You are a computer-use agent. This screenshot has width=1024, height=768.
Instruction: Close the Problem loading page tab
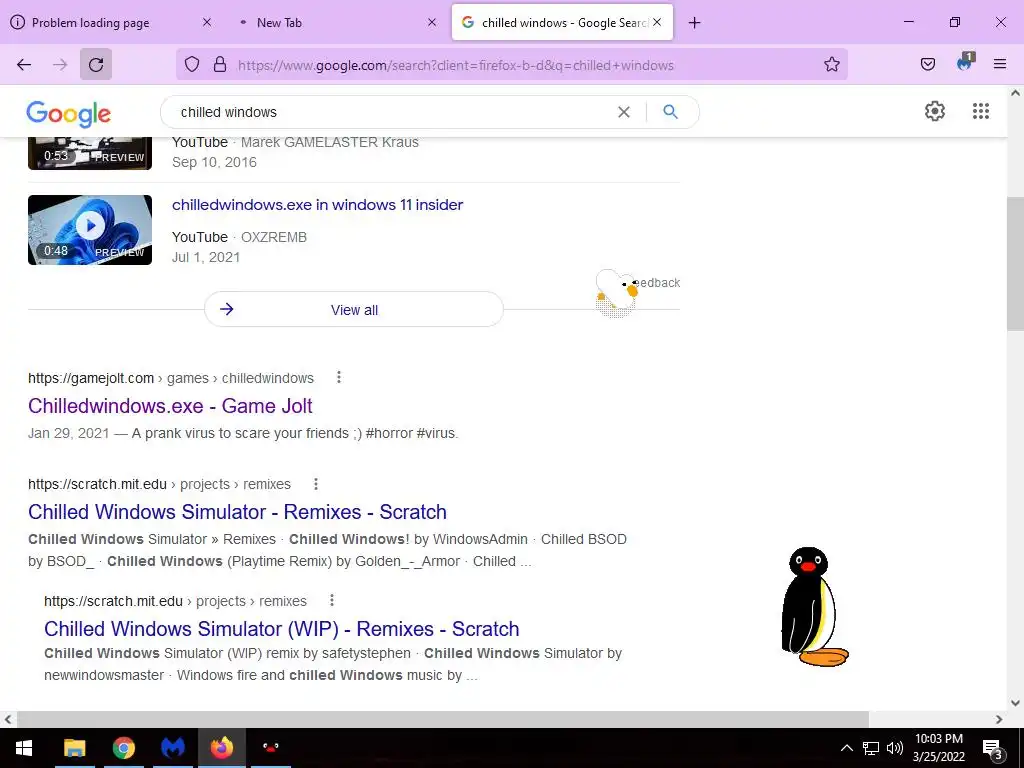point(206,22)
